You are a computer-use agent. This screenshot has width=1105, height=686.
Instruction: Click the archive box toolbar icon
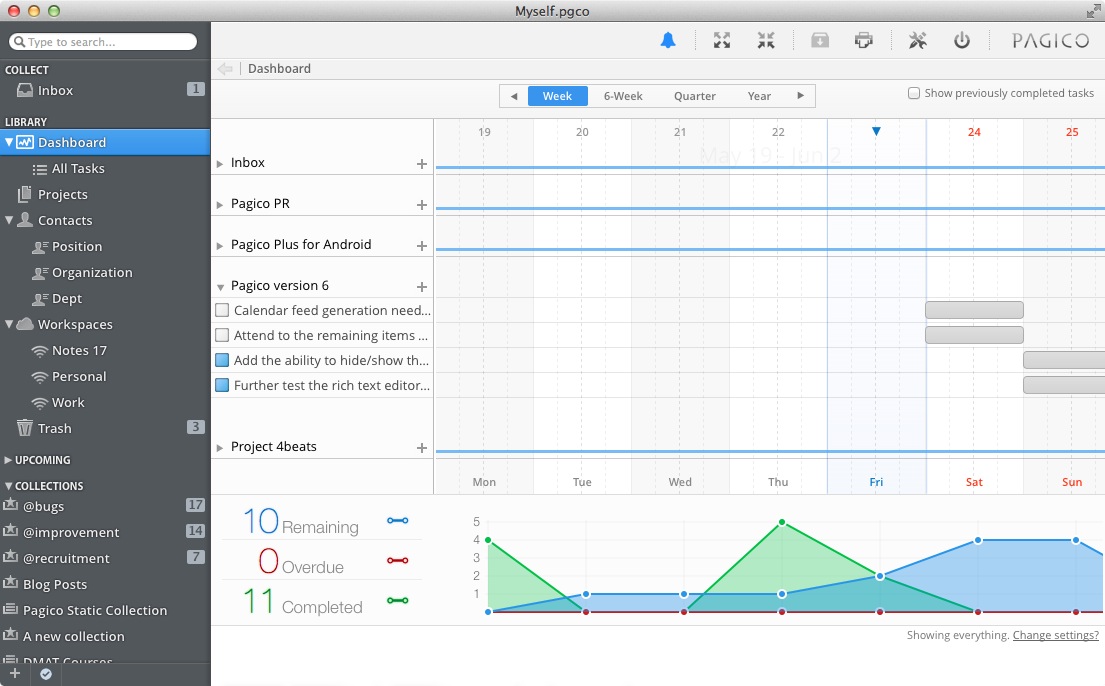coord(820,40)
